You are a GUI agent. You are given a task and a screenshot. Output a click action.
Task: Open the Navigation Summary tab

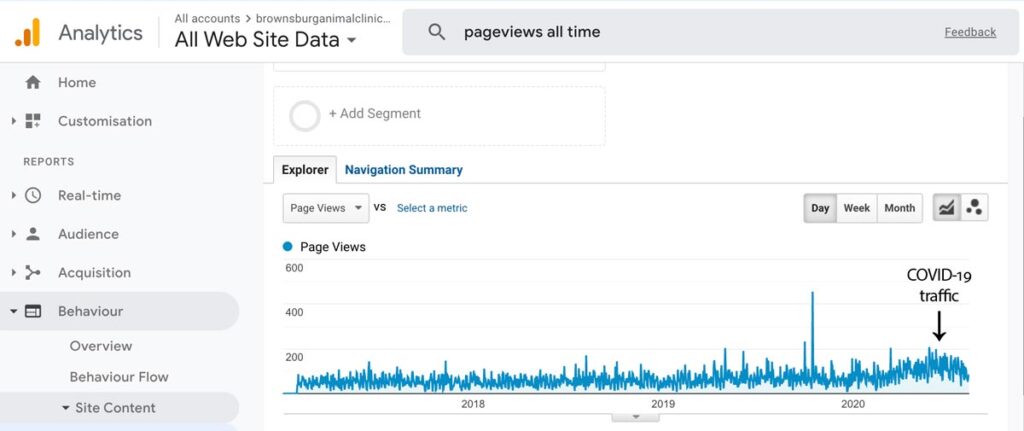pos(404,170)
